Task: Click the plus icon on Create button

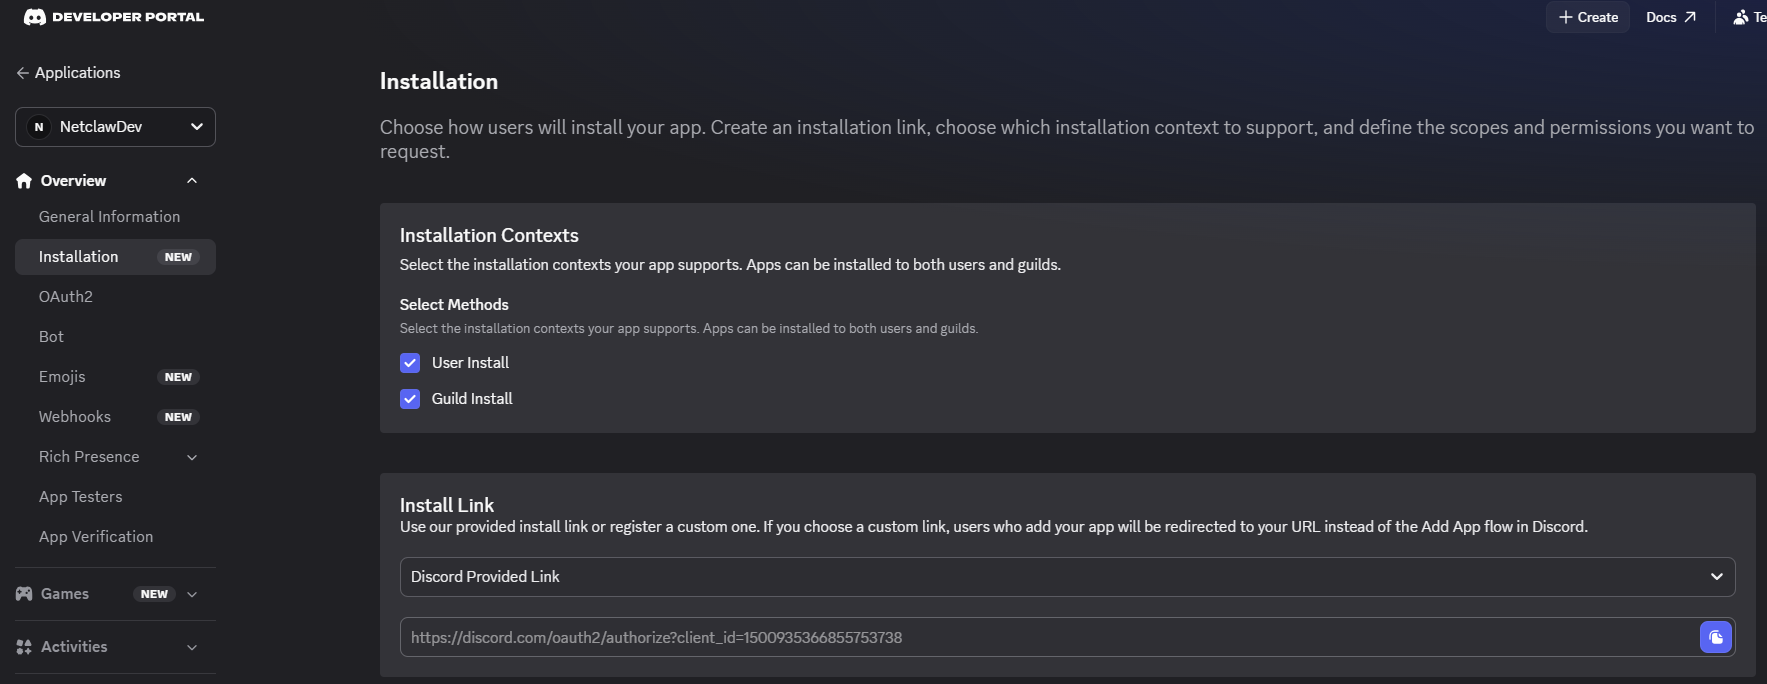Action: pyautogui.click(x=1566, y=17)
